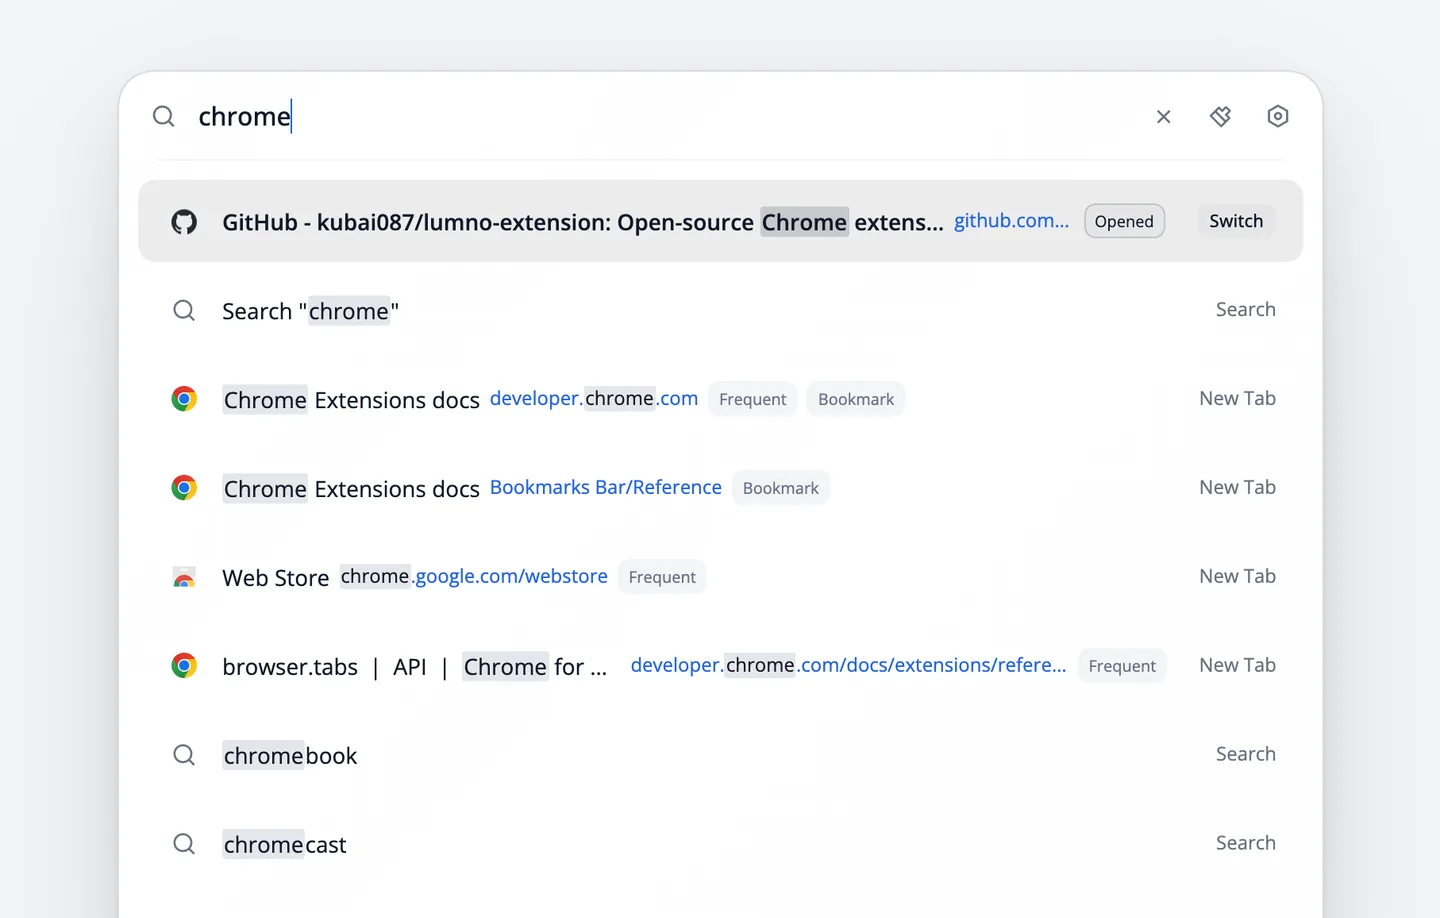Select the chromebook search suggestion
The image size is (1440, 918).
click(290, 756)
